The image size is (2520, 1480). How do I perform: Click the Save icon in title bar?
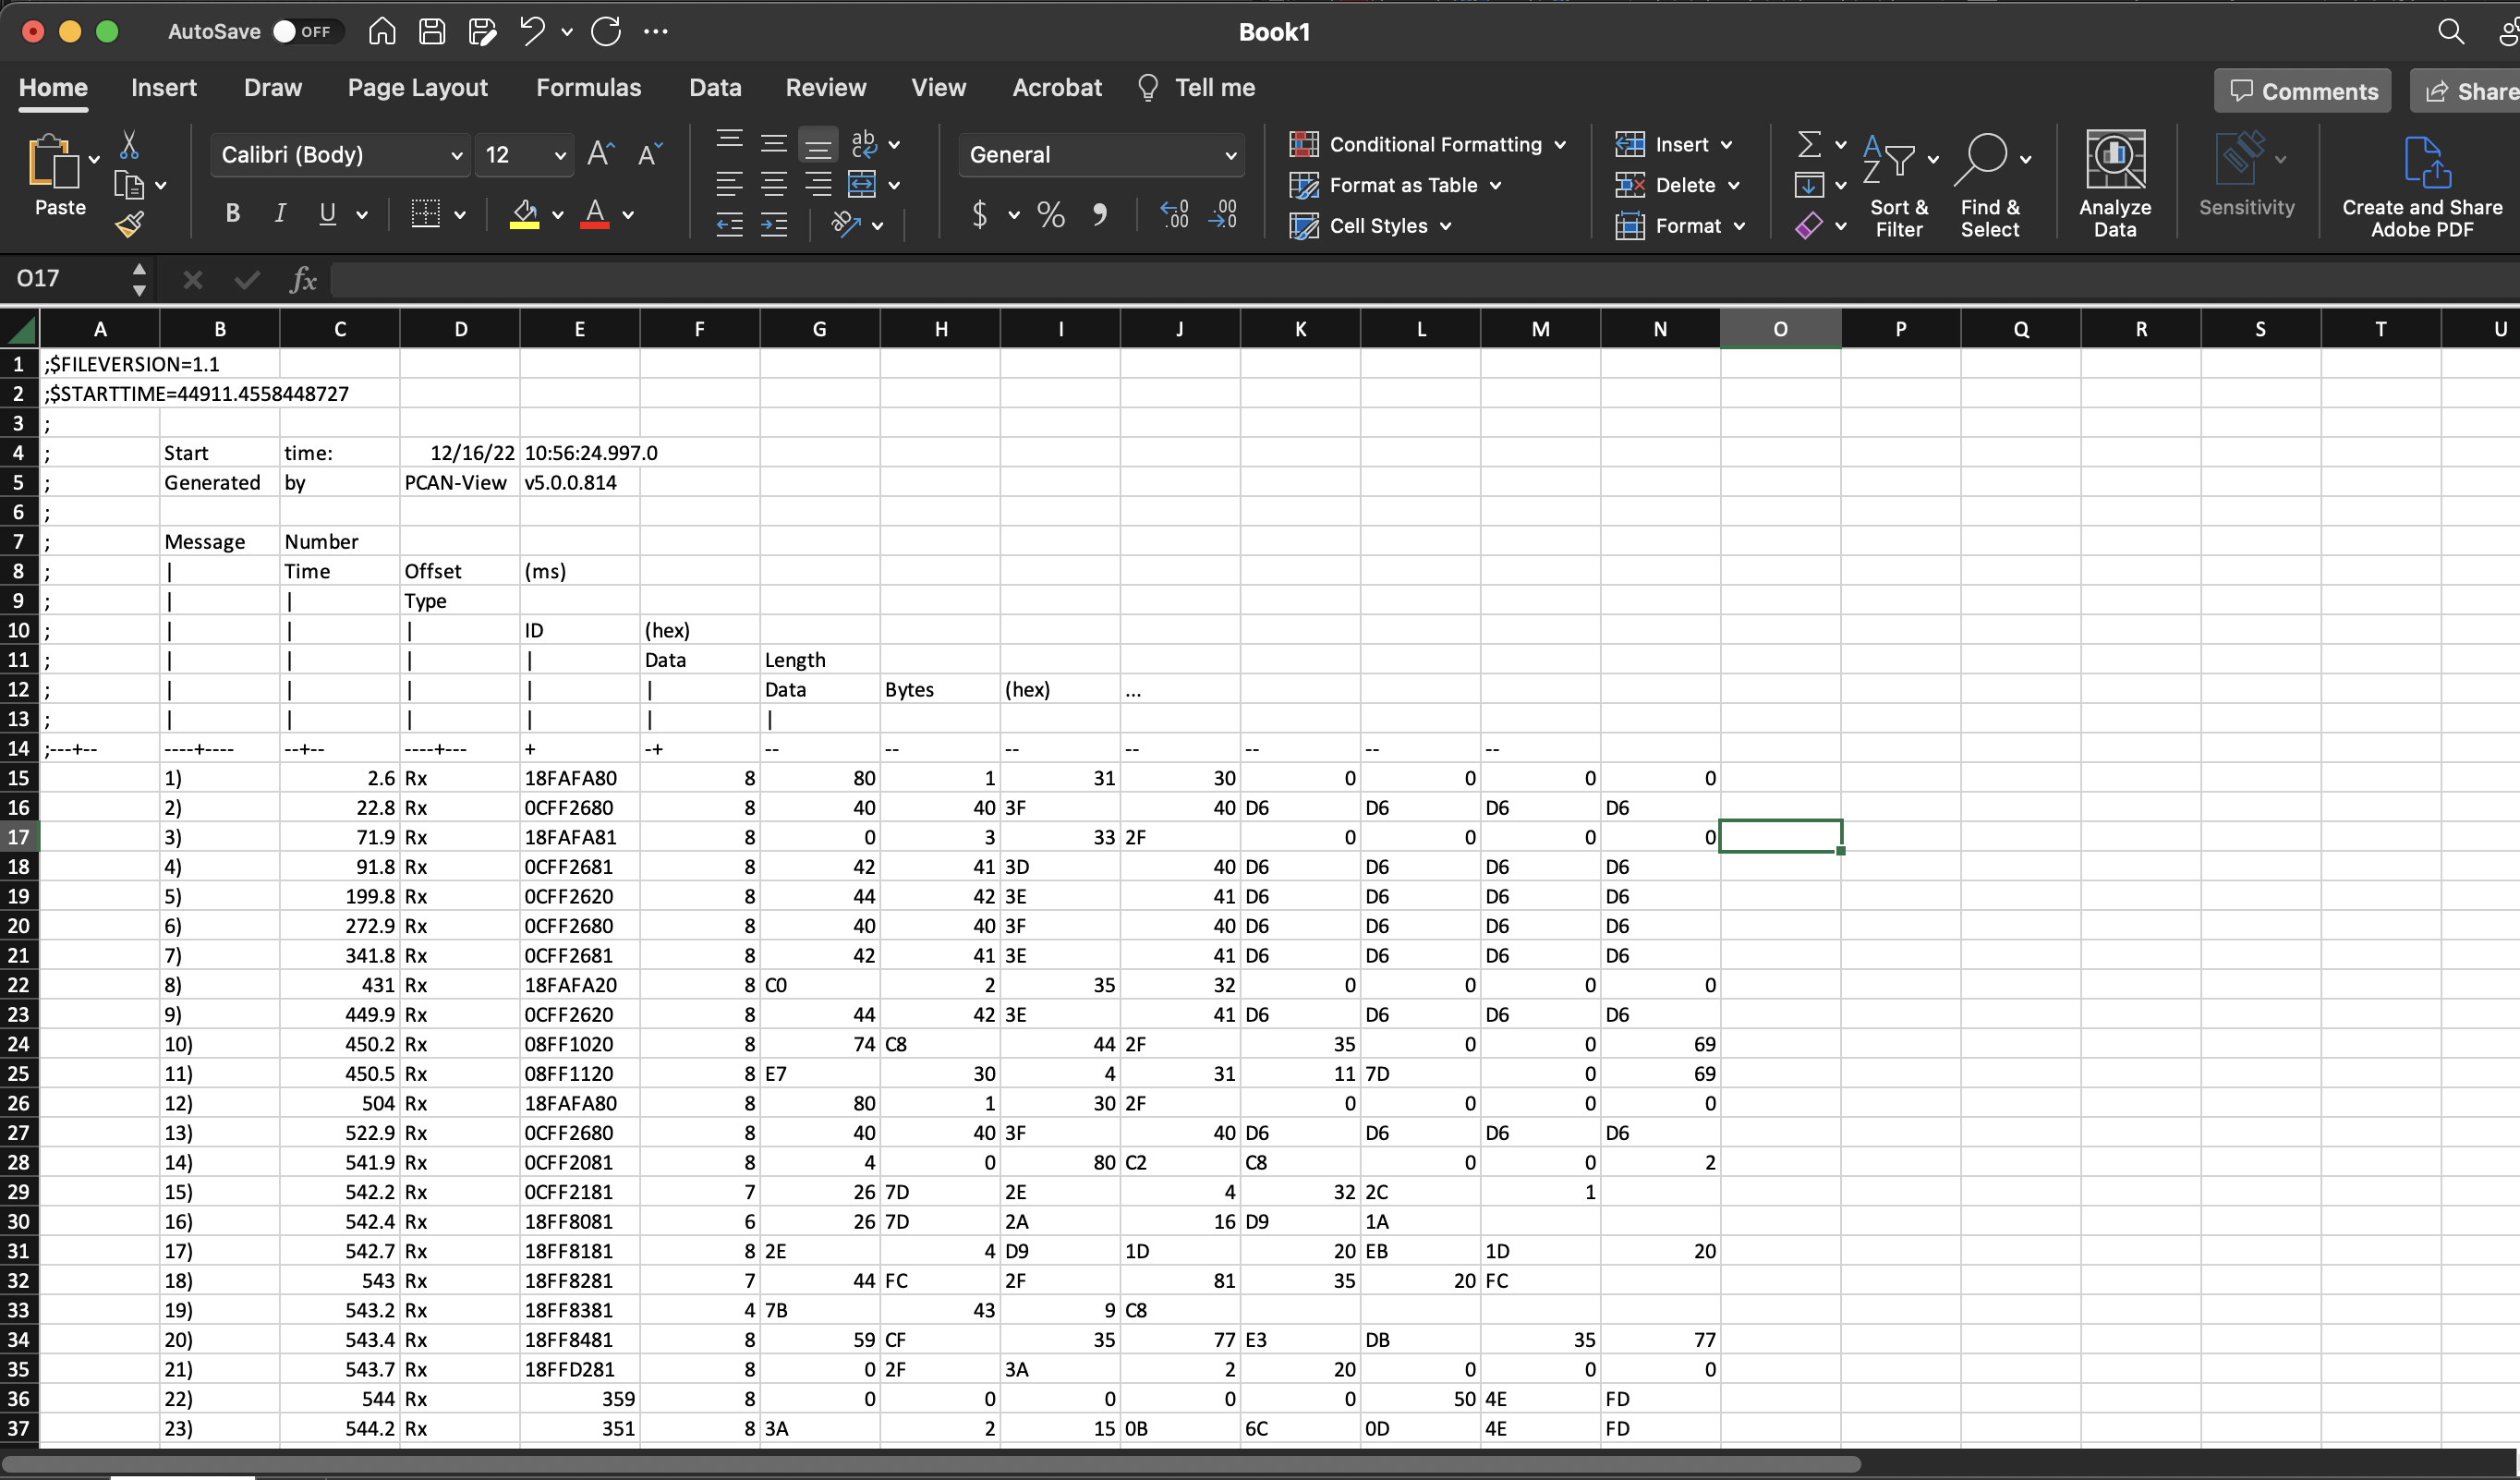(x=432, y=31)
